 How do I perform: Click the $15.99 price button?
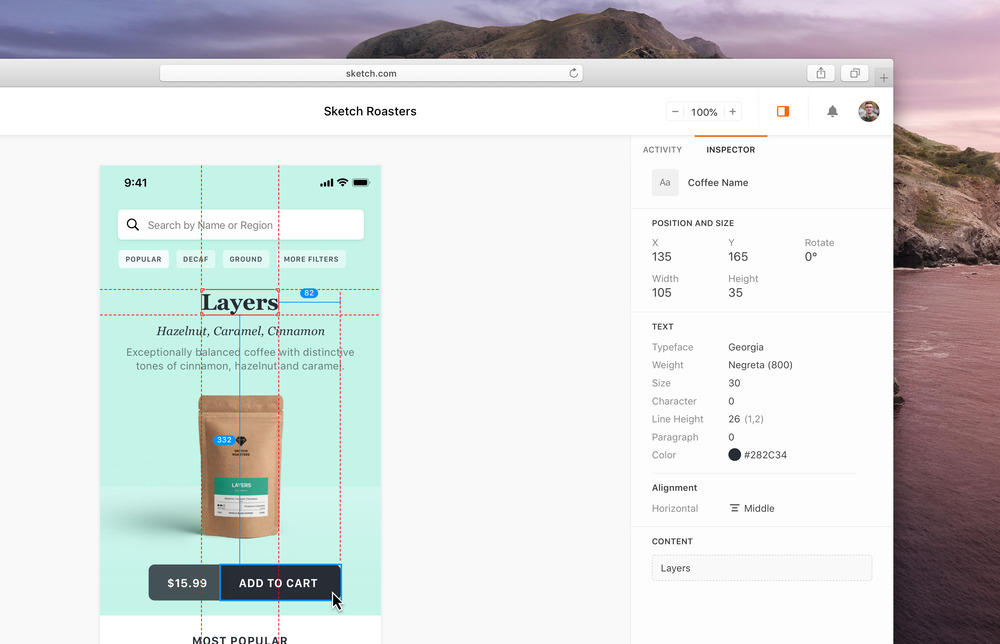(x=186, y=583)
